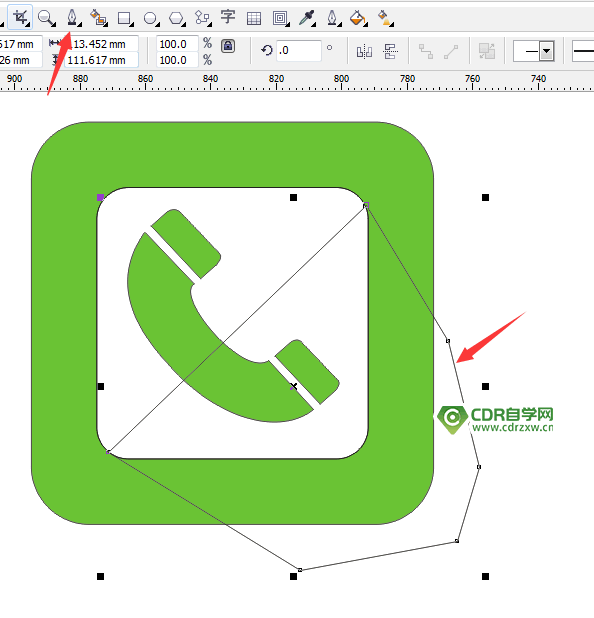Open the Zoom tool flyout arrow
This screenshot has width=594, height=618.
pos(53,25)
